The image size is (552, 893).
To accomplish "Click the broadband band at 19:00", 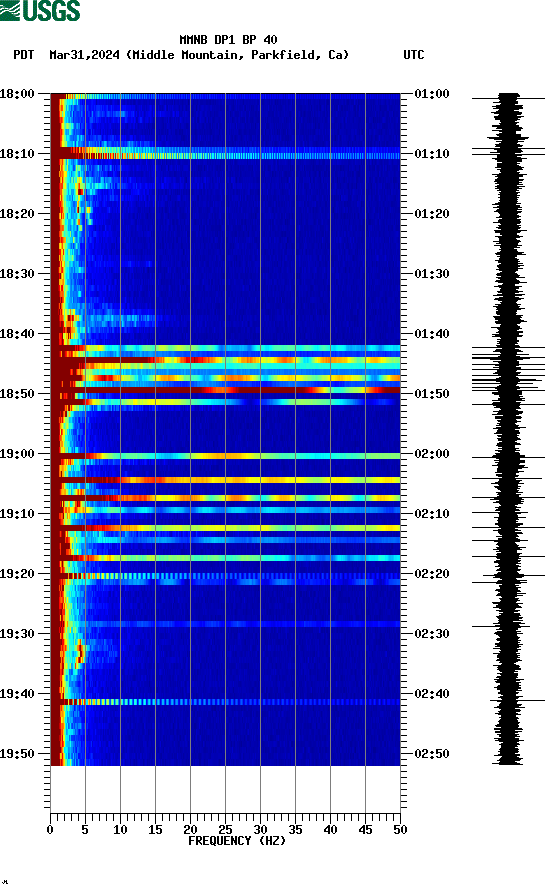I will 225,456.
